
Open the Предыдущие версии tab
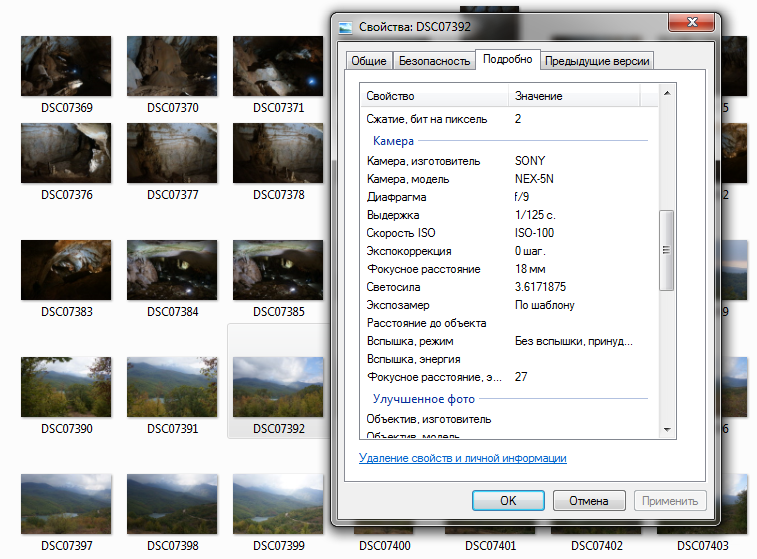(597, 61)
